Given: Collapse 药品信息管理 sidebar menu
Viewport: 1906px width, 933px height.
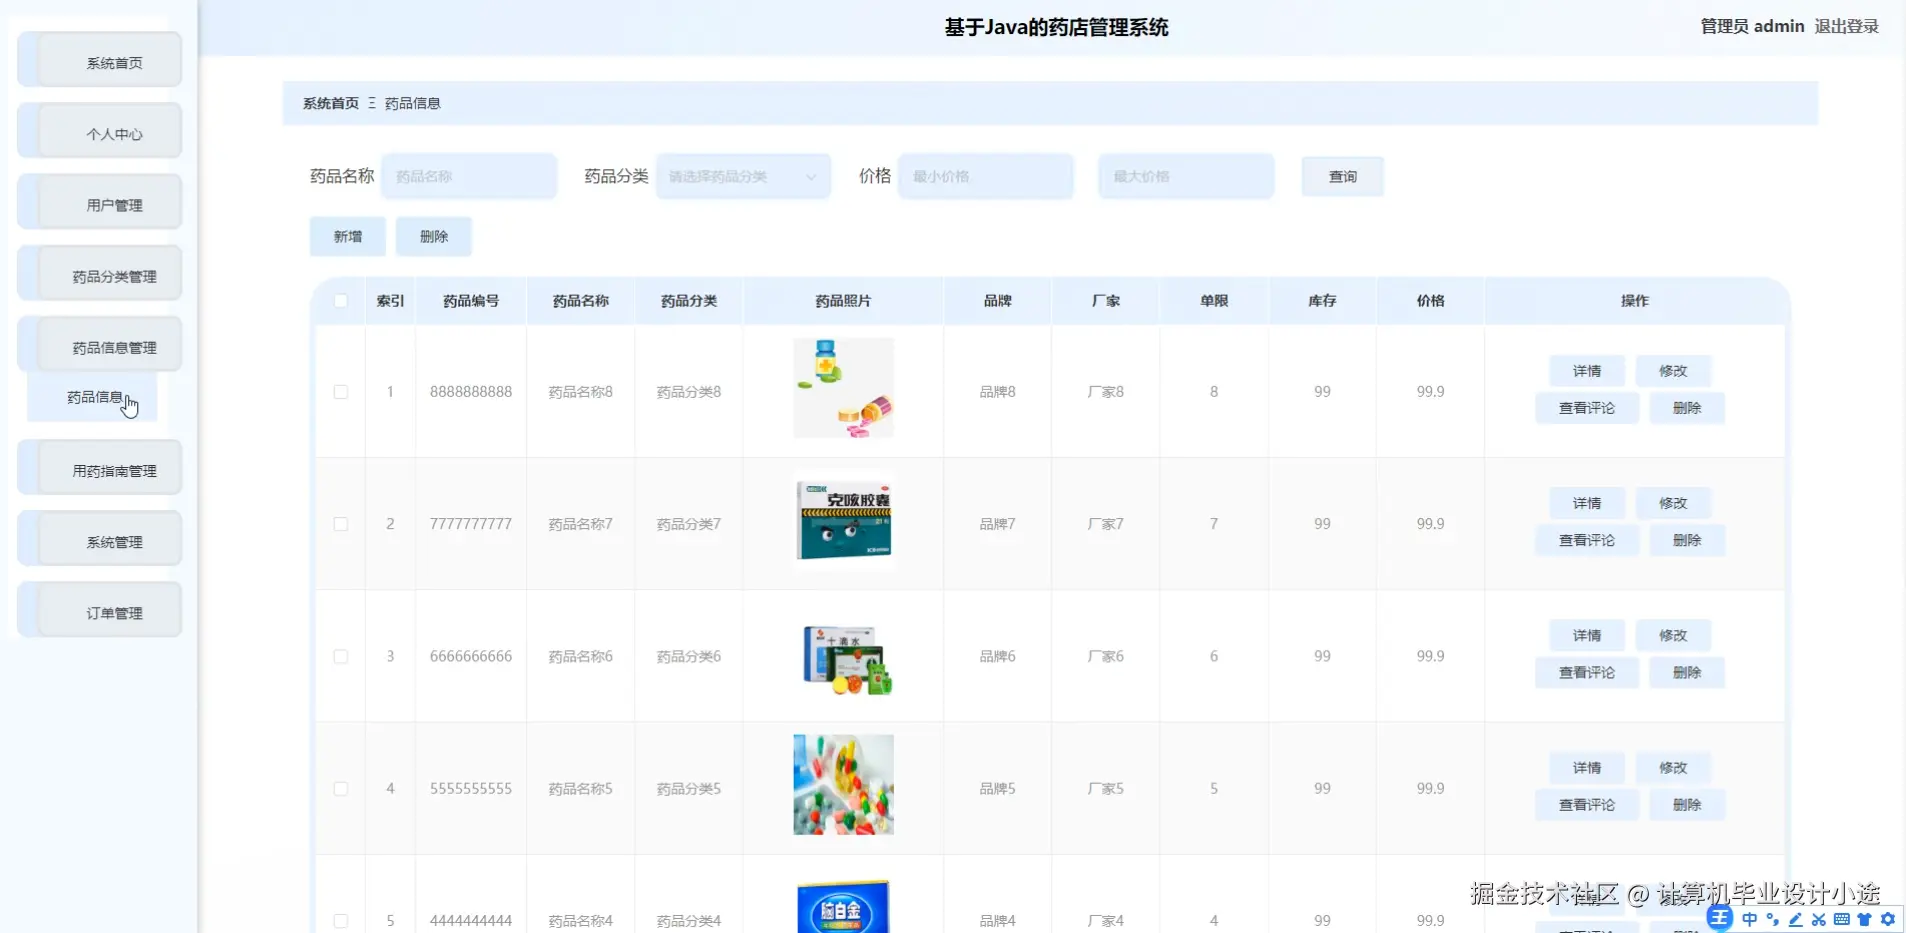Looking at the screenshot, I should coord(100,345).
